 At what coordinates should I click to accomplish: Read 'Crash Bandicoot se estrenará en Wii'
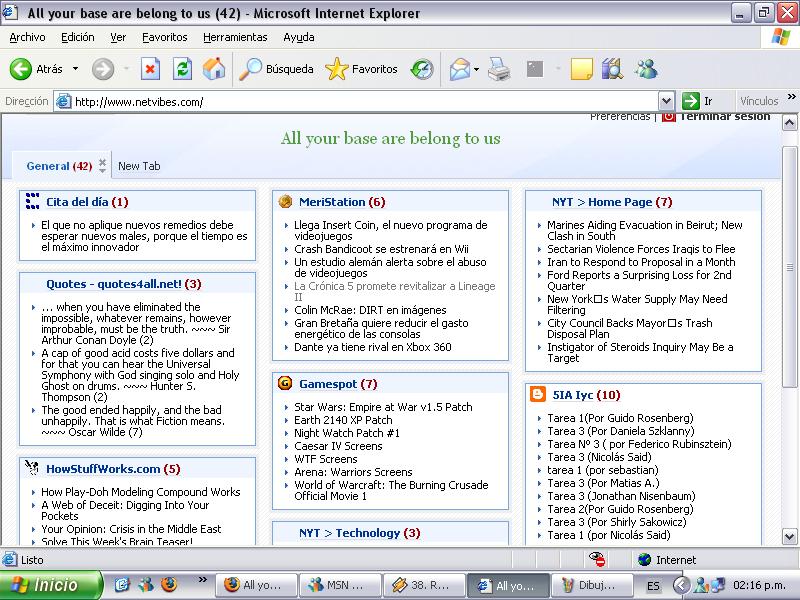[381, 249]
